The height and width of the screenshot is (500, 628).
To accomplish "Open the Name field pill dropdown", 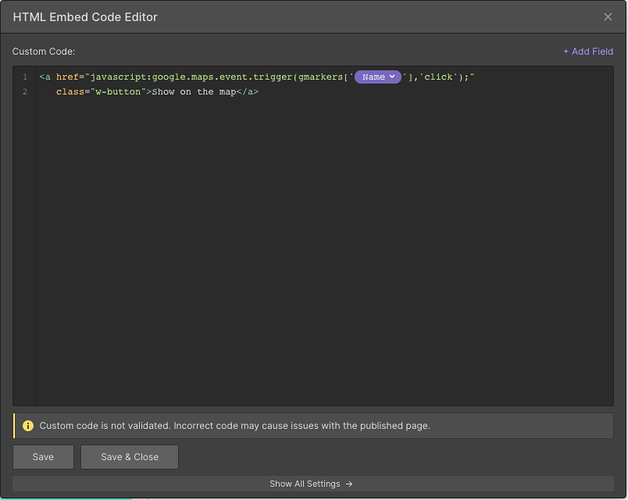I will coord(378,77).
